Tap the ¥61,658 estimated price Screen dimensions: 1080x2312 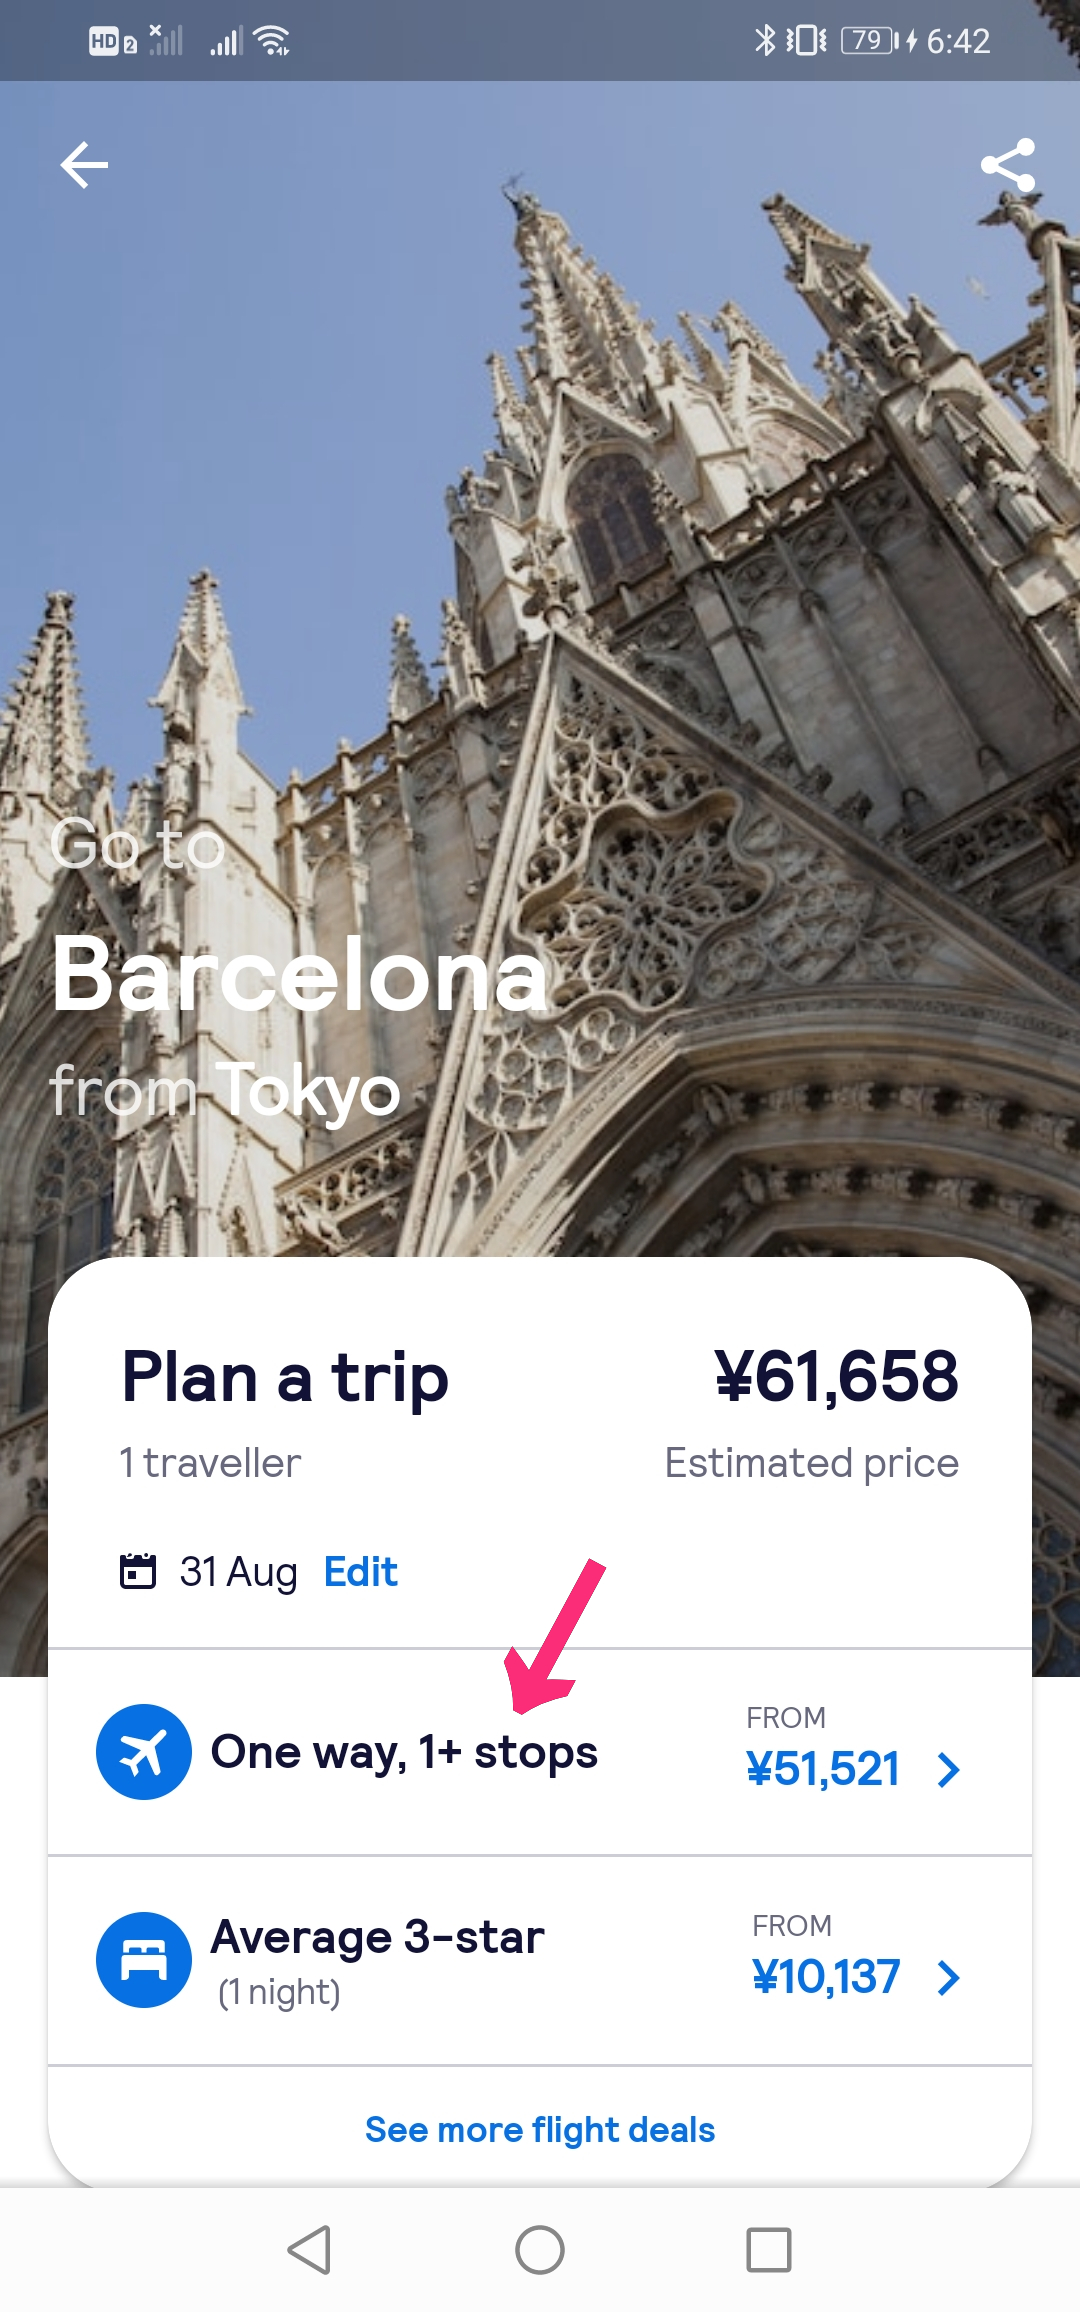pyautogui.click(x=836, y=1377)
